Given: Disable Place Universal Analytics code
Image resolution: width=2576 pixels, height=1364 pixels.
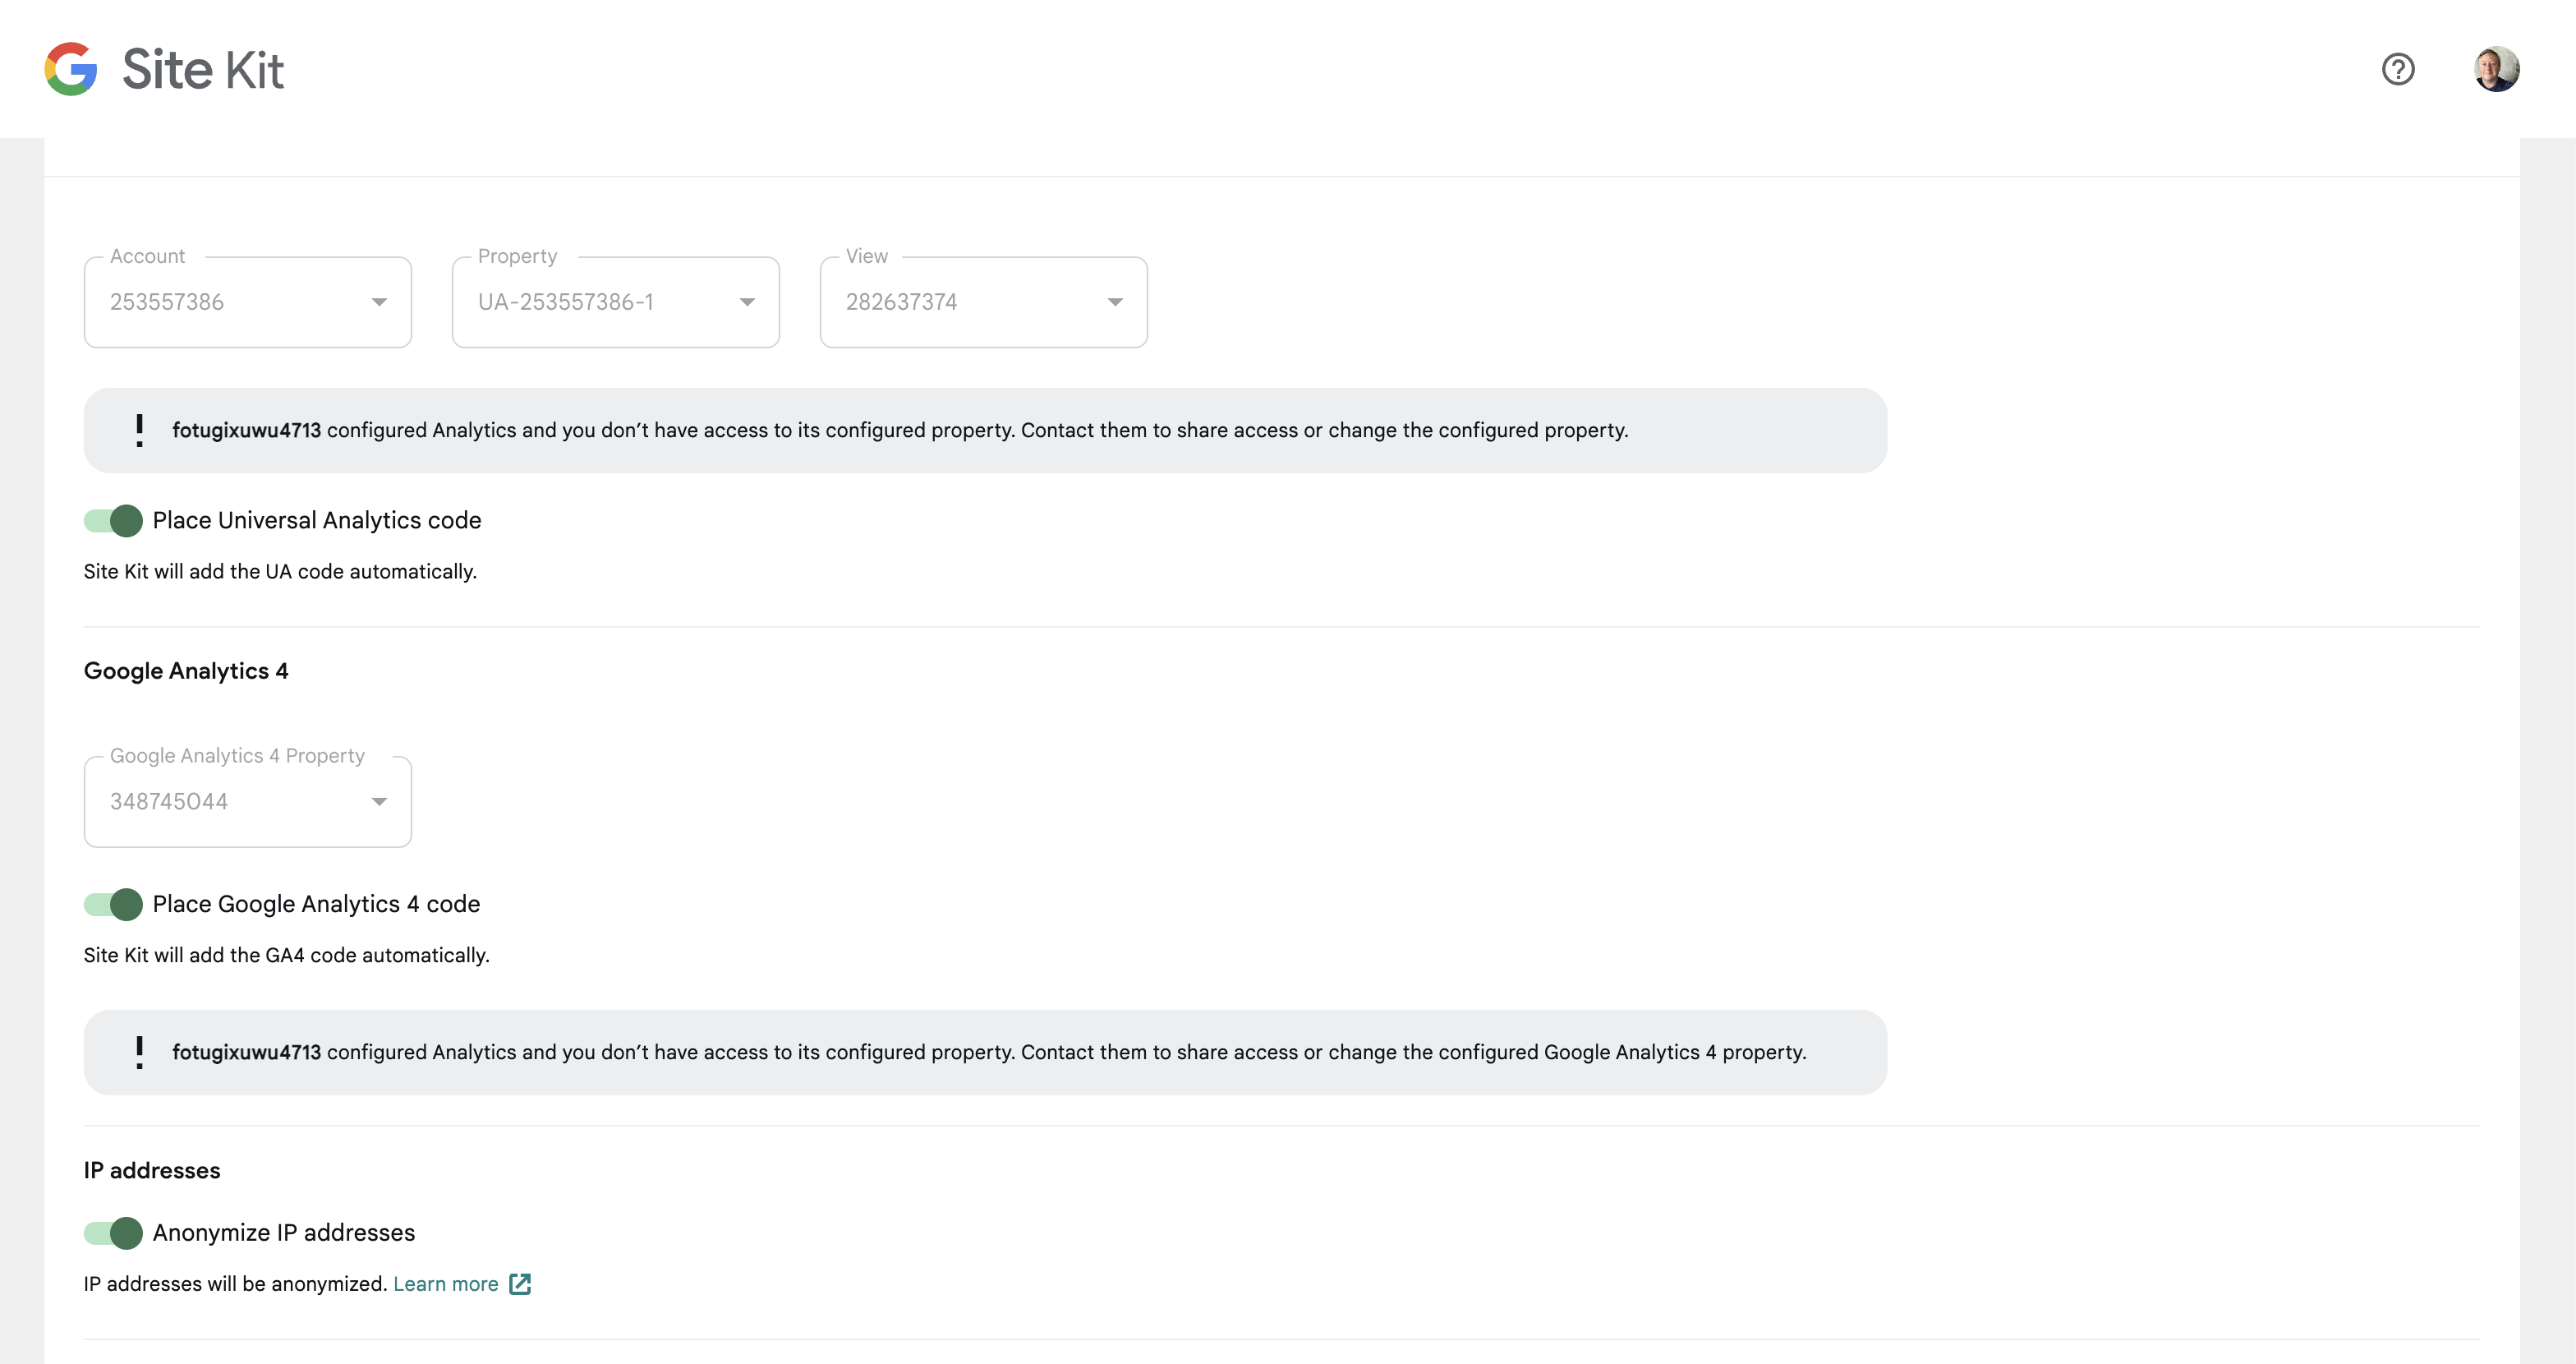Looking at the screenshot, I should [x=112, y=520].
